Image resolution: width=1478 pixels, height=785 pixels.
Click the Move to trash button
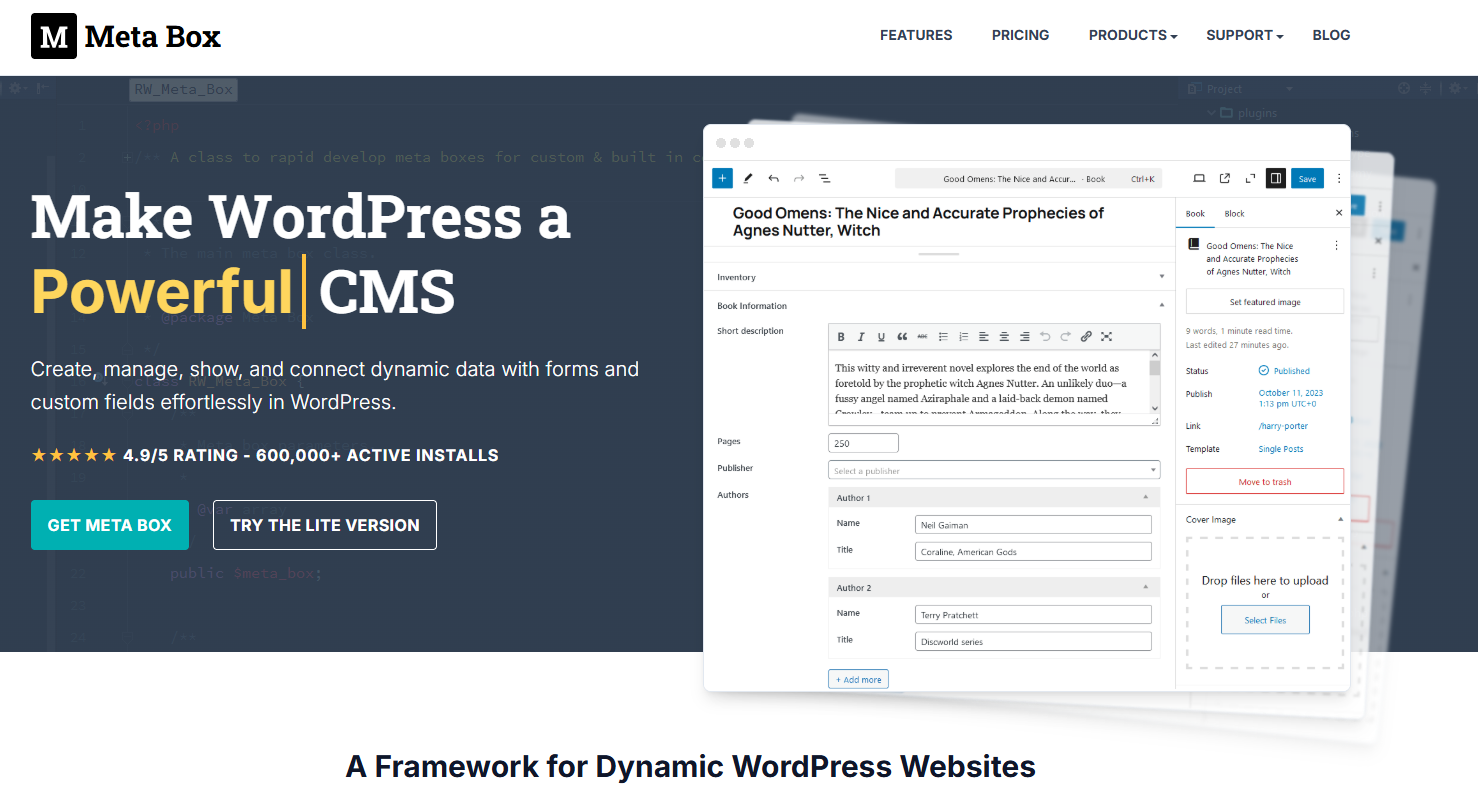pos(1265,482)
